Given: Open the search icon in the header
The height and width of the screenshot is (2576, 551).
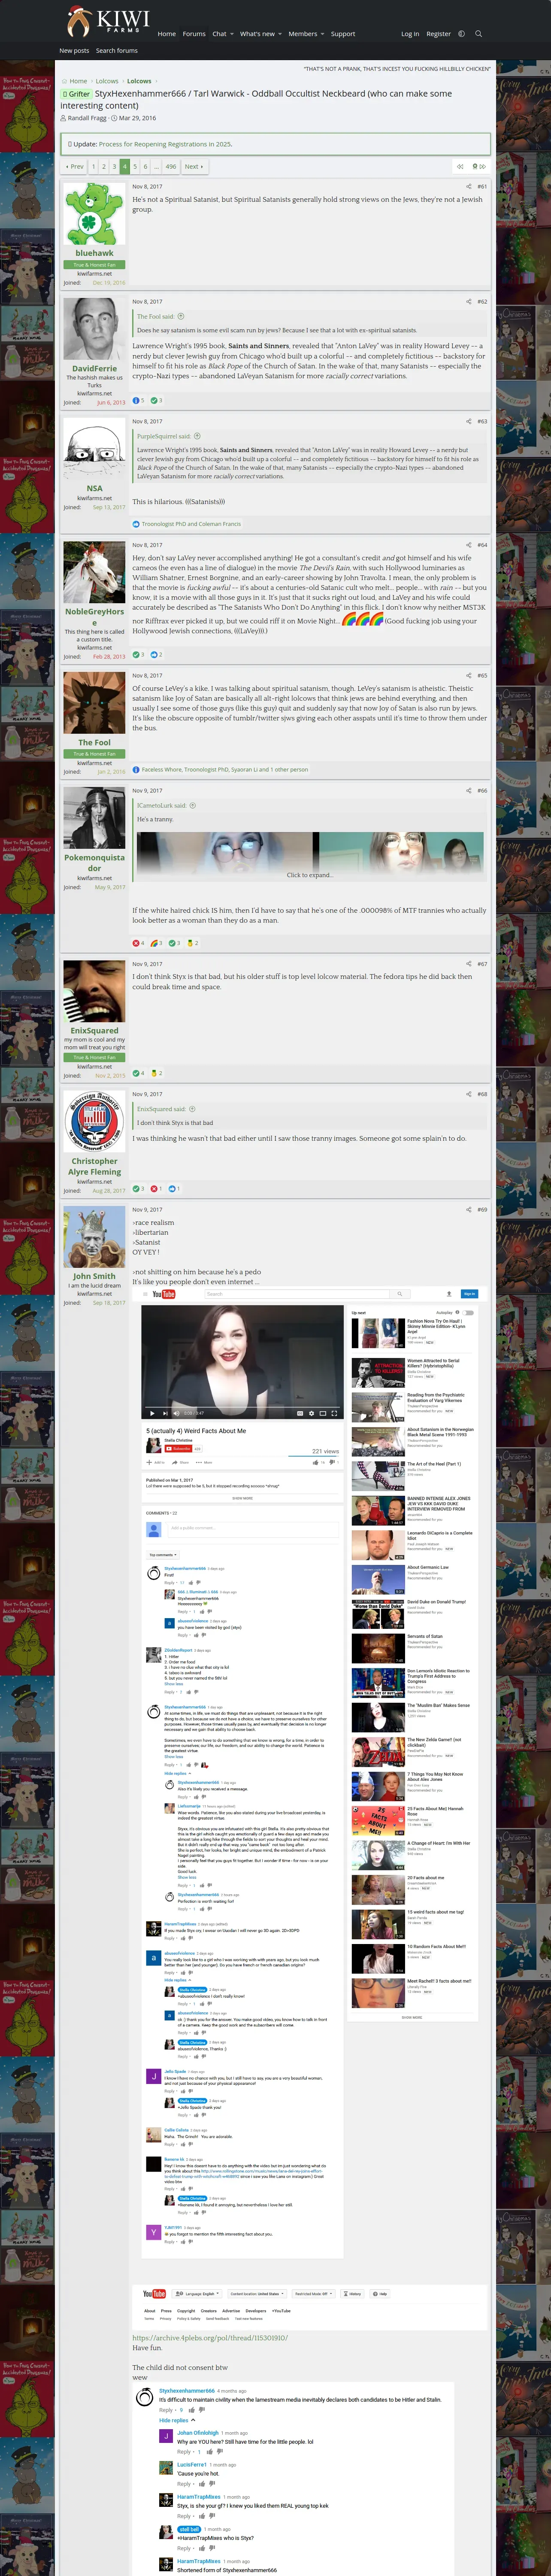Looking at the screenshot, I should 478,34.
